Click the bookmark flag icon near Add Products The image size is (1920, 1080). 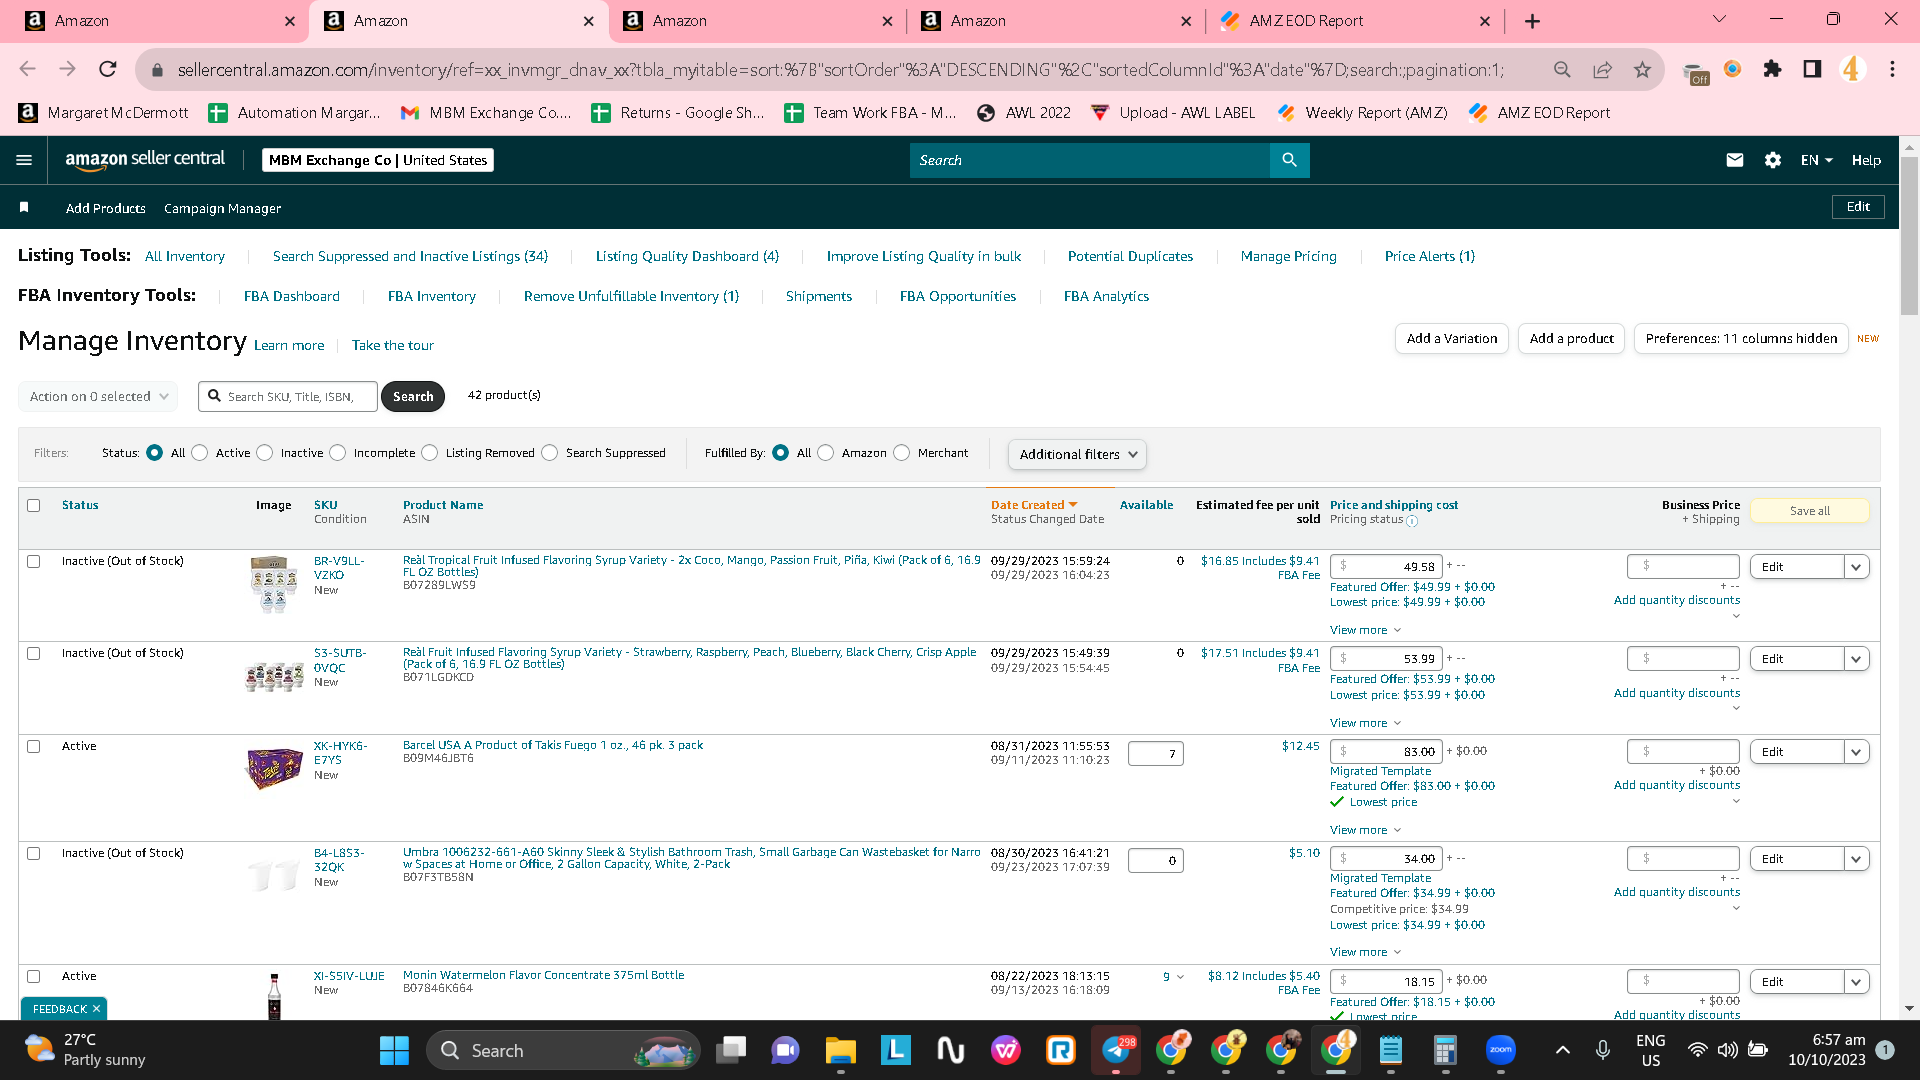[x=24, y=207]
